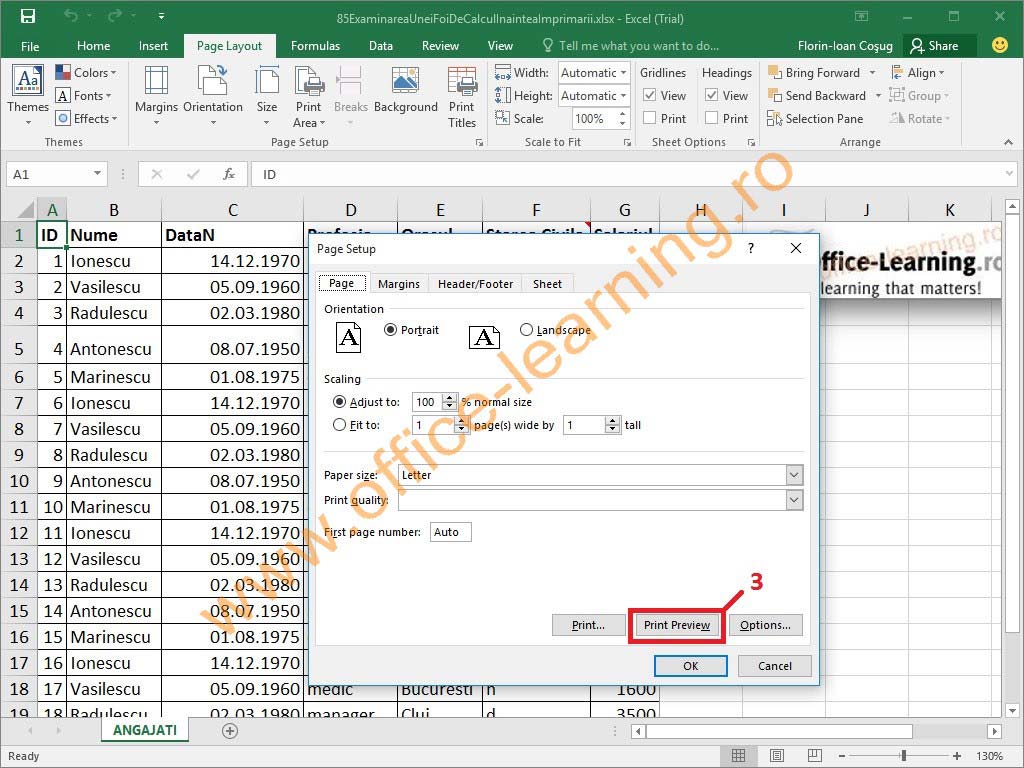Open the Insert ribbon tab
Image resolution: width=1024 pixels, height=768 pixels.
153,46
